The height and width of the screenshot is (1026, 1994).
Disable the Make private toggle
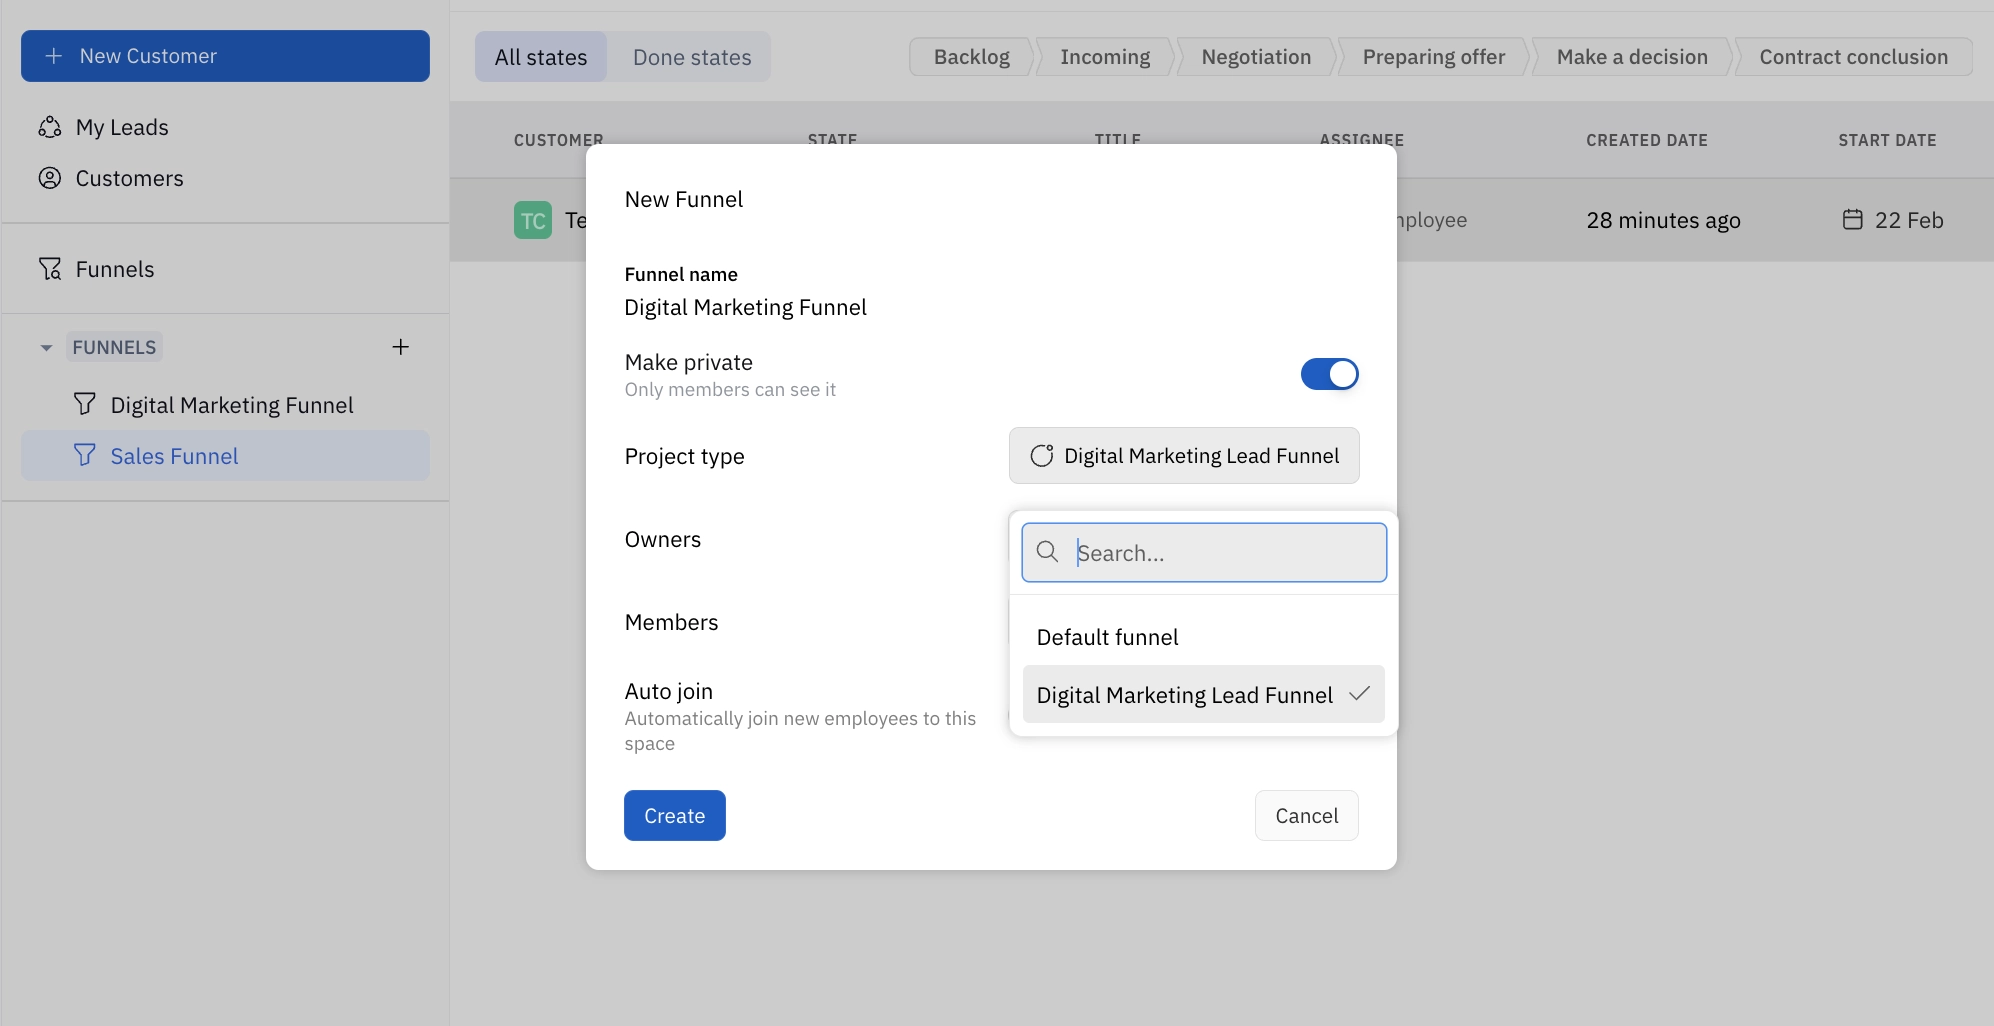coord(1329,373)
